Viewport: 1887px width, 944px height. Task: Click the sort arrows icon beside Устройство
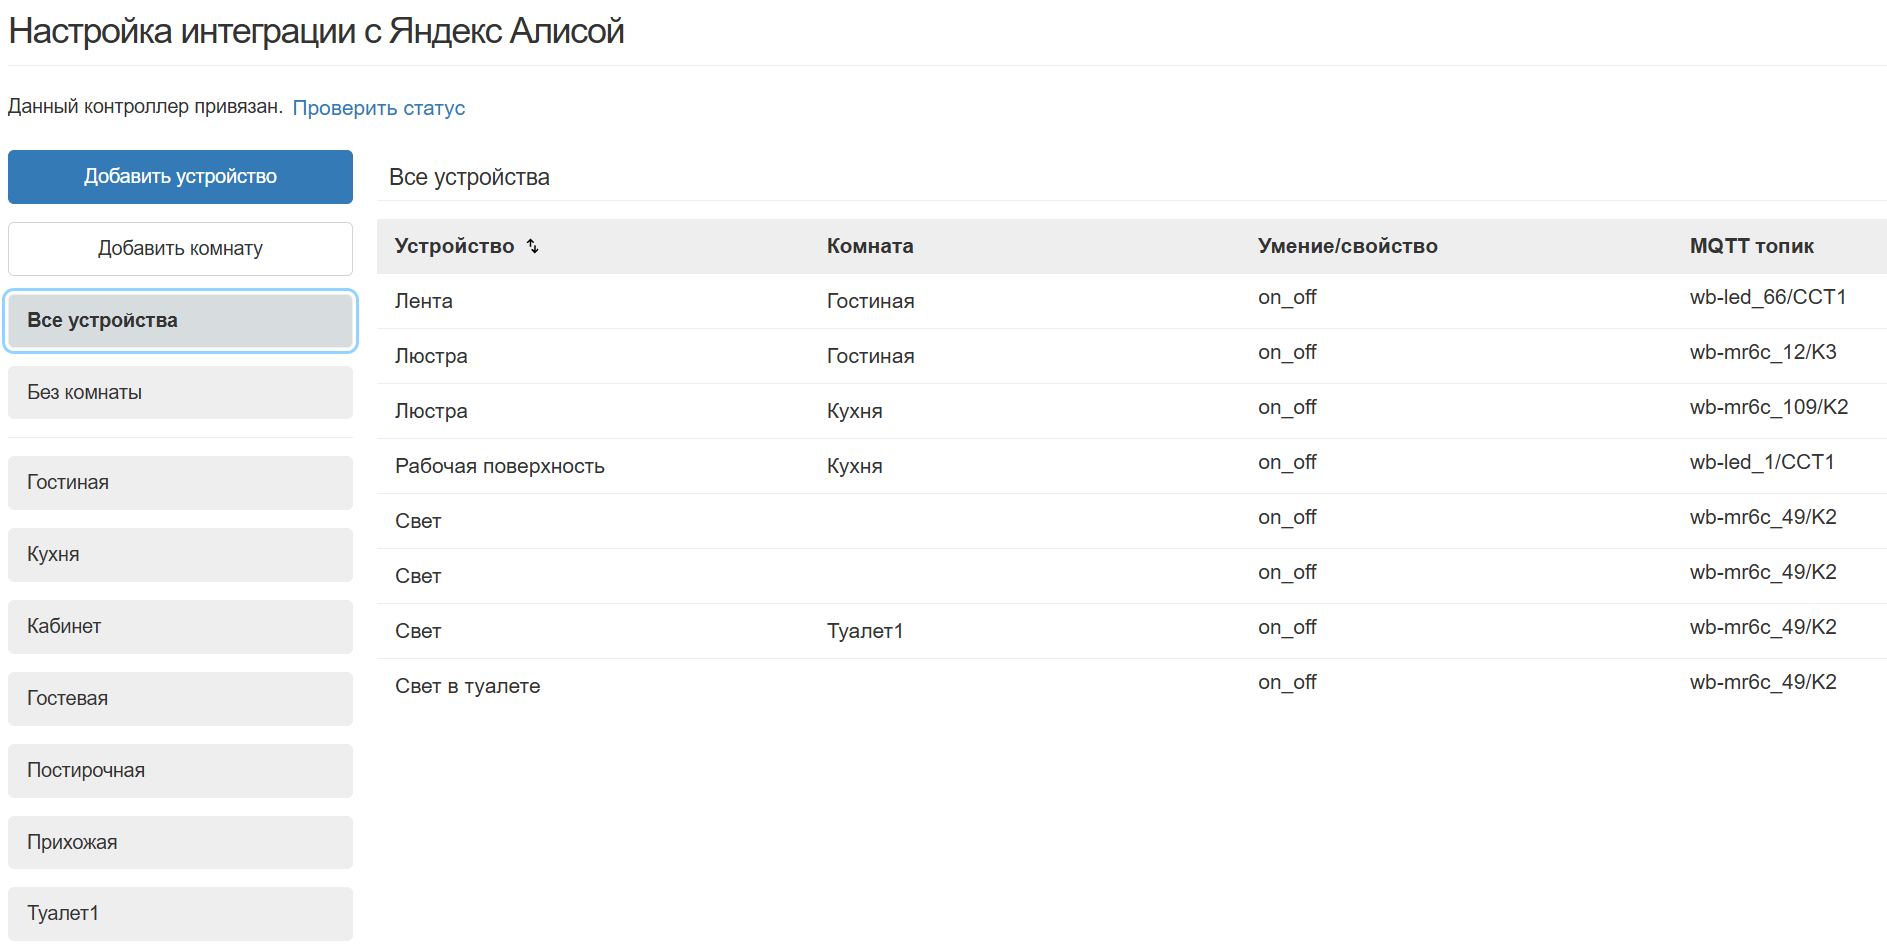[533, 246]
